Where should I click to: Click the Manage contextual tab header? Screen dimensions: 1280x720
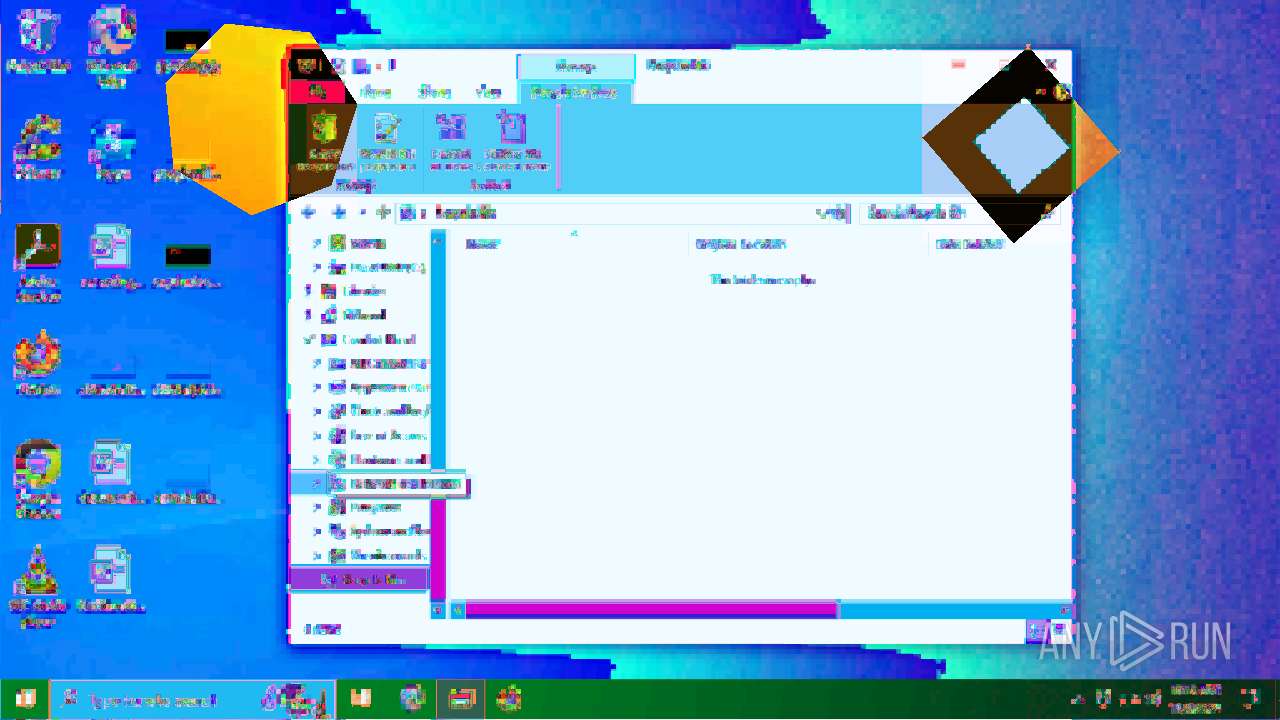point(575,66)
